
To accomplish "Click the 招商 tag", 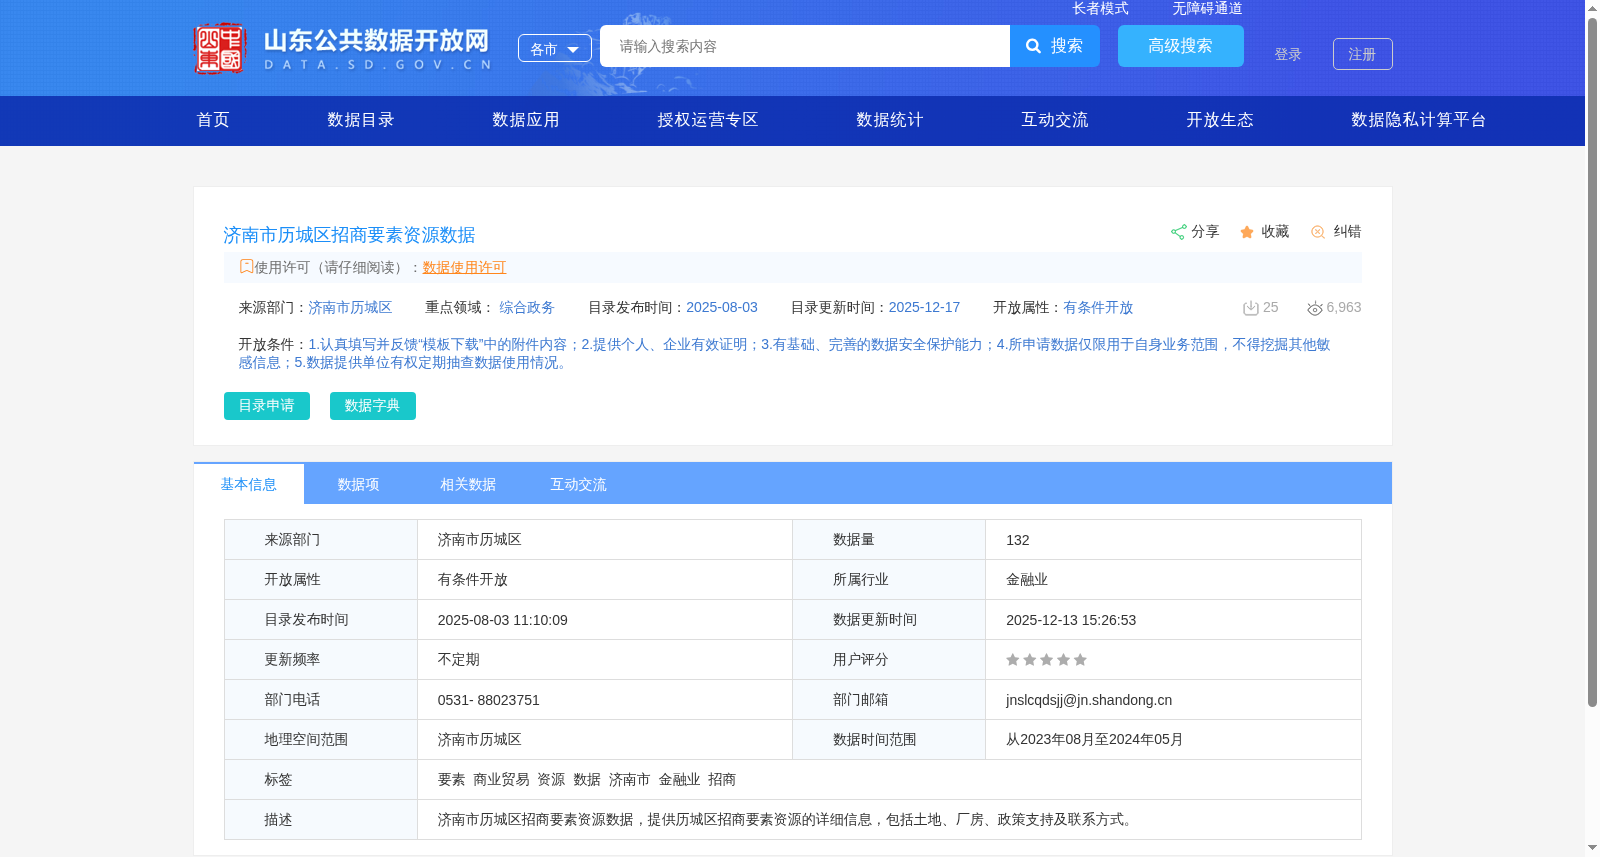I will coord(722,780).
